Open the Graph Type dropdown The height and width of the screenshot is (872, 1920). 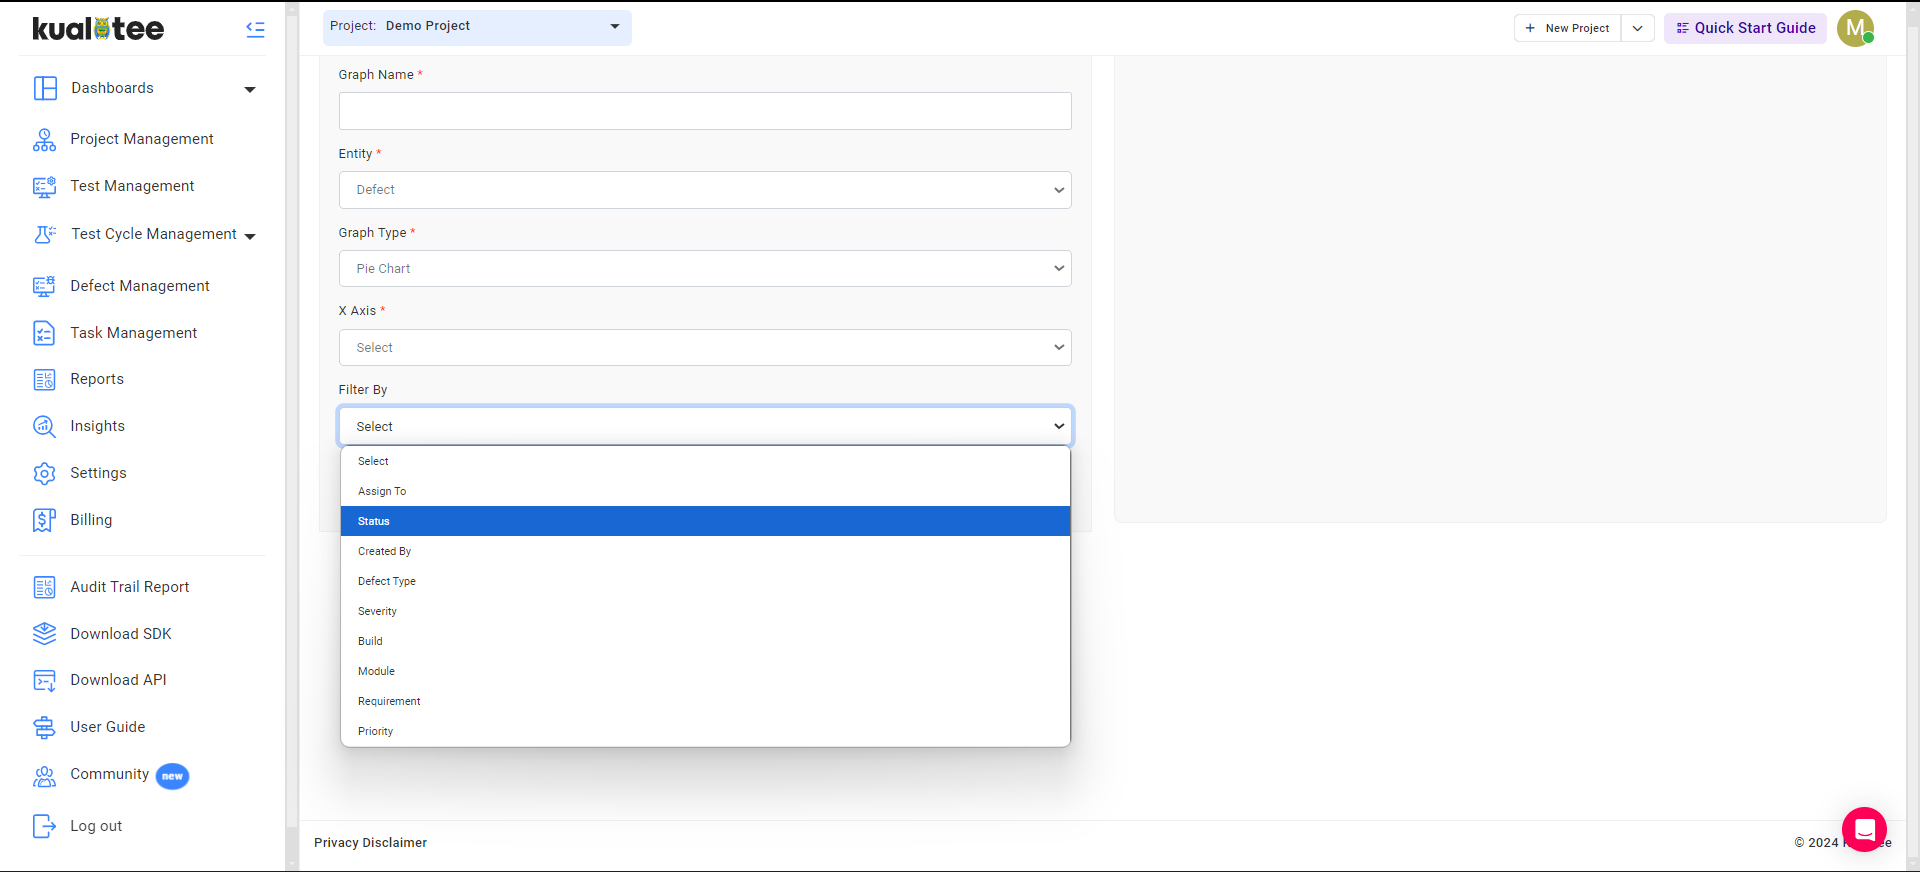[x=704, y=268]
